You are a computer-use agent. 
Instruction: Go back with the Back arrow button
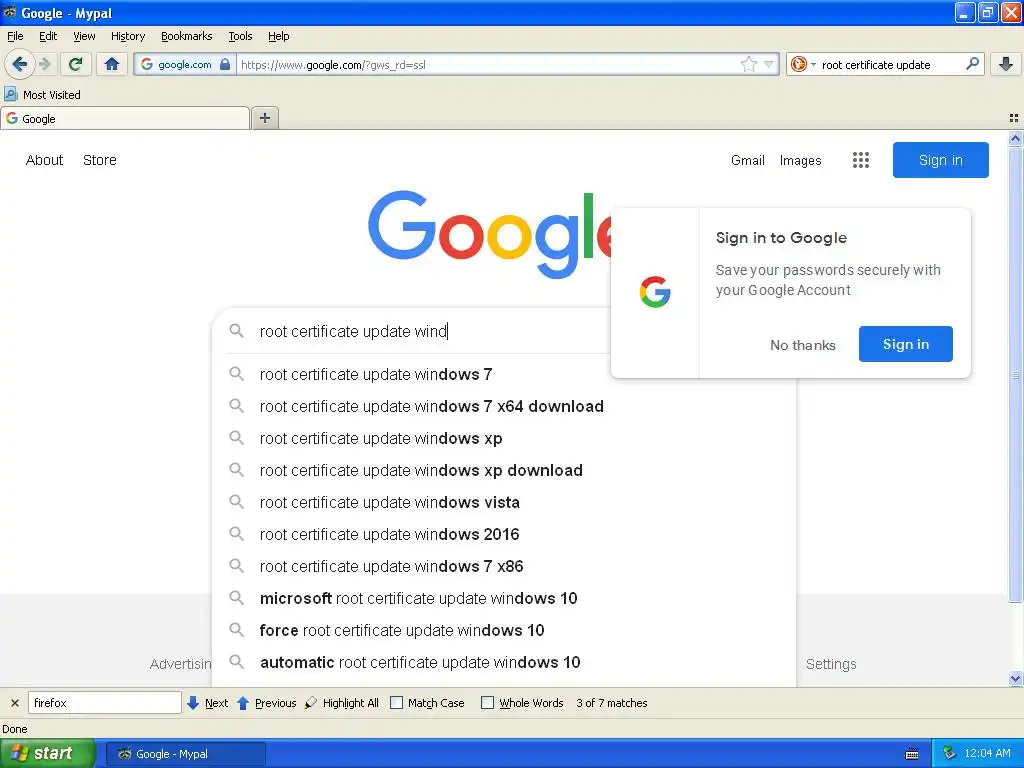coord(20,64)
